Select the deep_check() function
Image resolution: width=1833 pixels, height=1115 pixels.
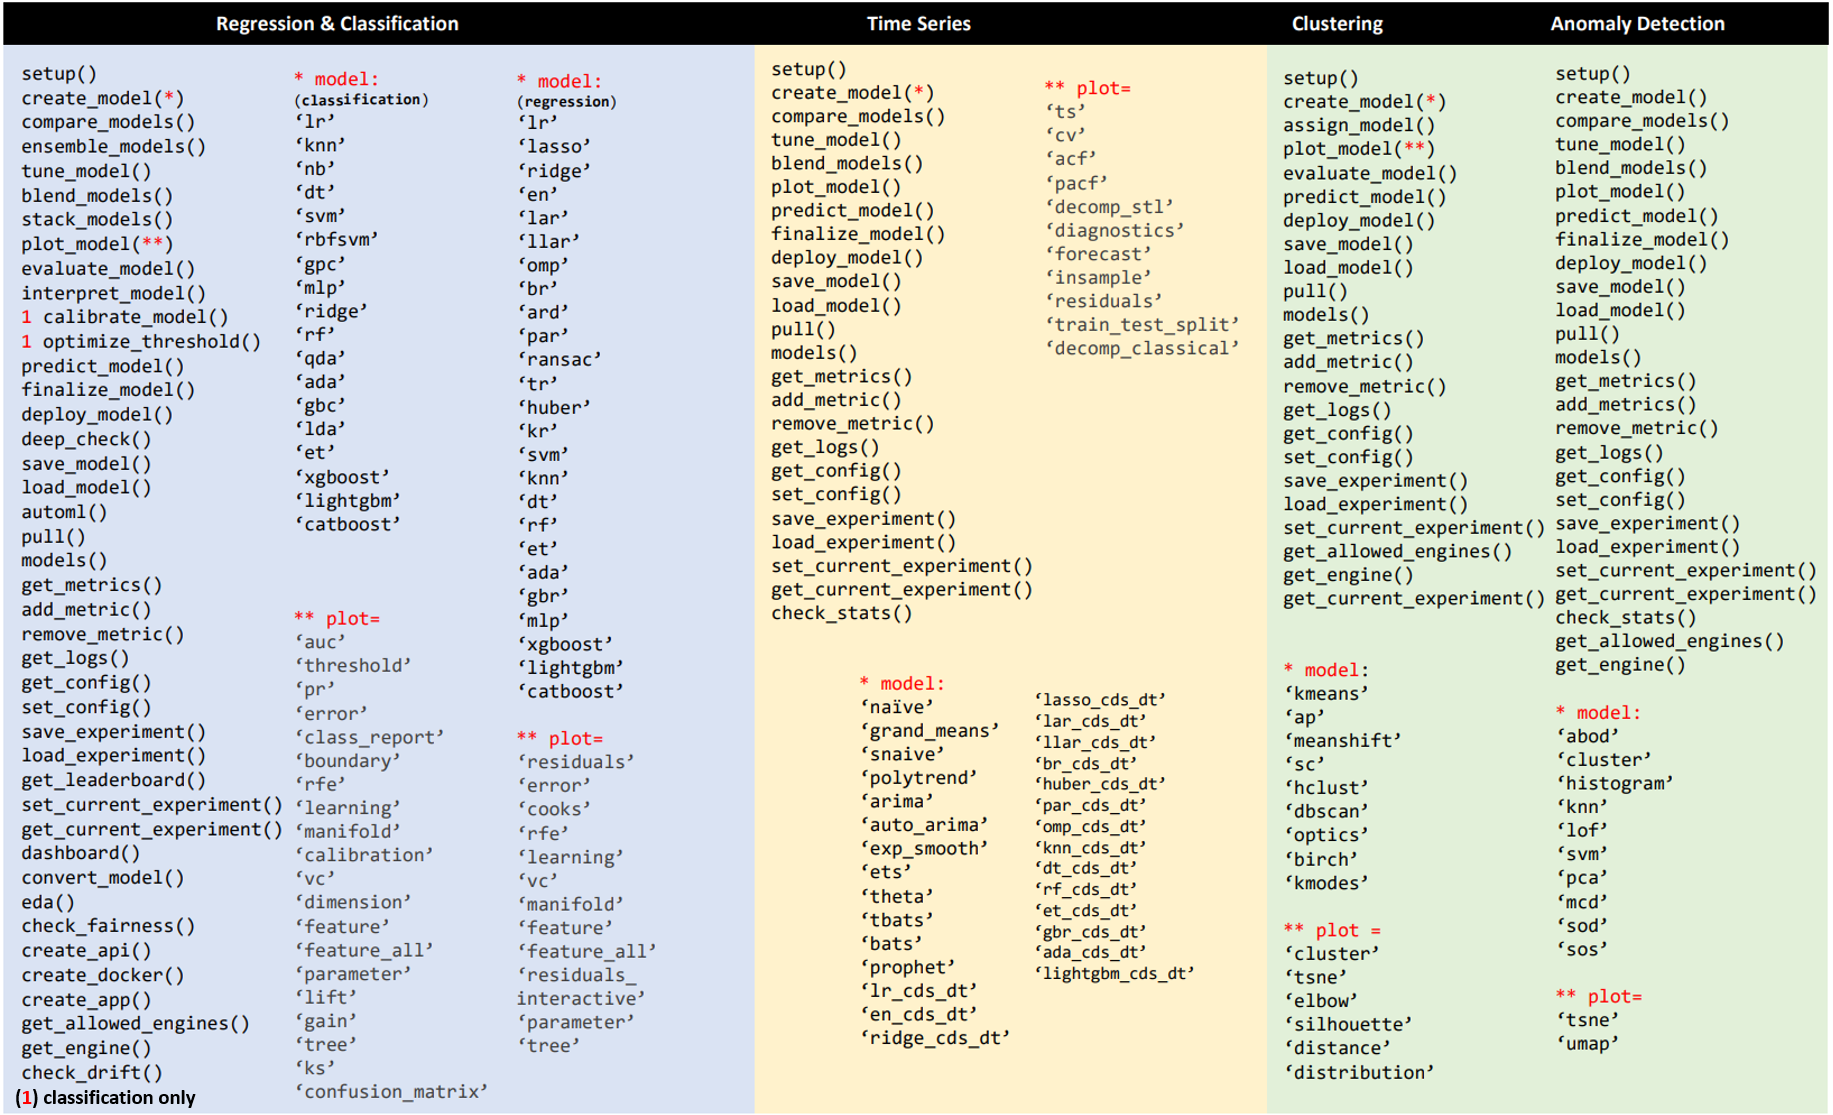(86, 439)
